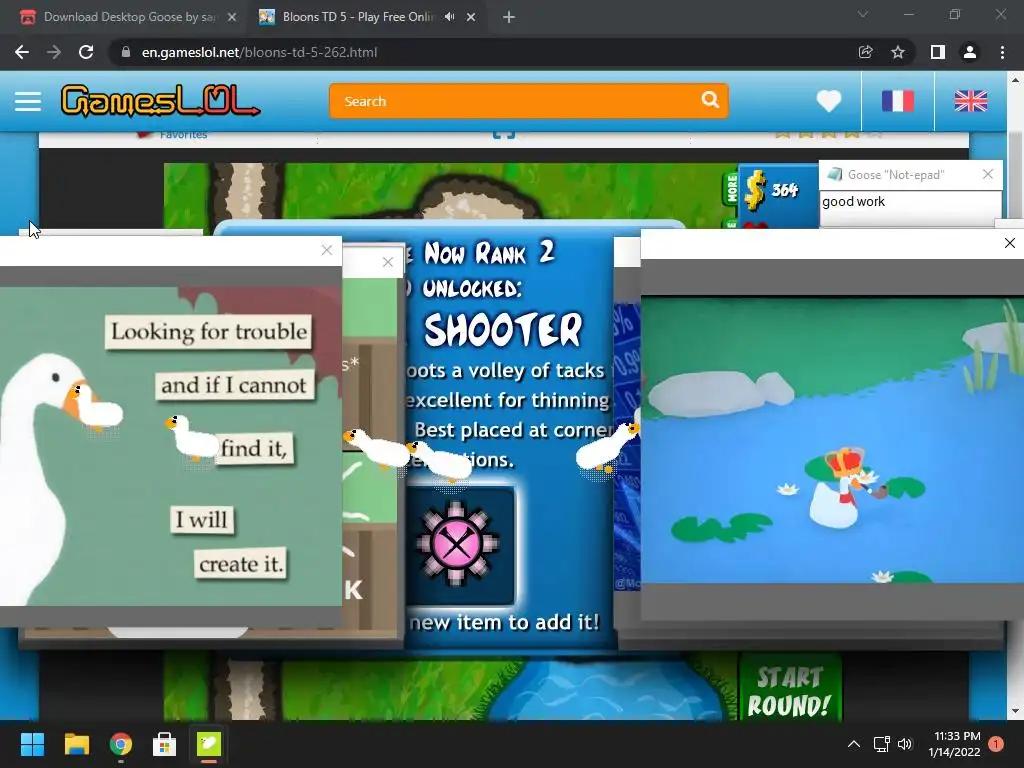Image resolution: width=1024 pixels, height=768 pixels.
Task: Click the page scrollbar down arrow
Action: 1015,711
